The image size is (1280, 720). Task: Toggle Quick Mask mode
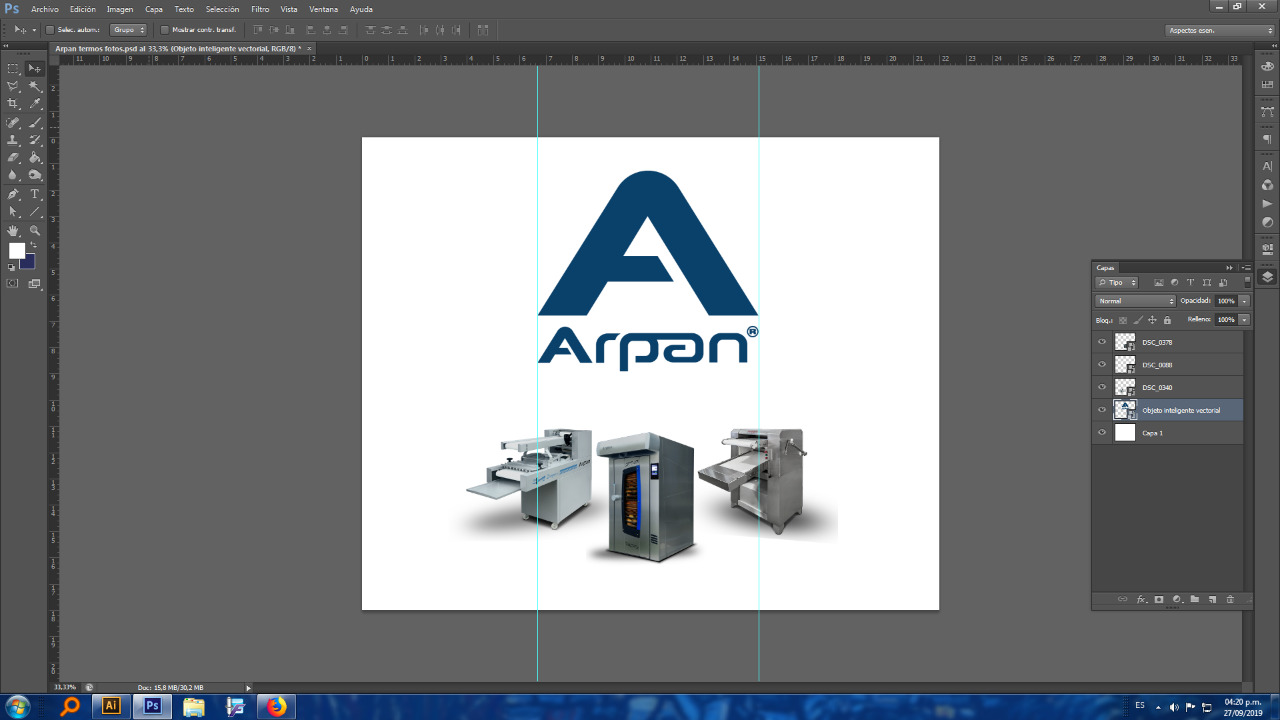click(13, 284)
